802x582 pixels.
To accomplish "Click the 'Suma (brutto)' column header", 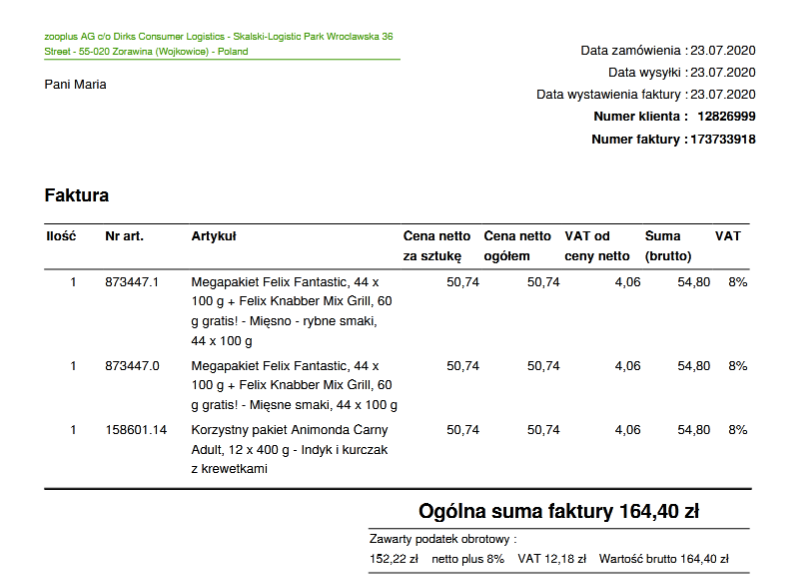I will click(668, 246).
